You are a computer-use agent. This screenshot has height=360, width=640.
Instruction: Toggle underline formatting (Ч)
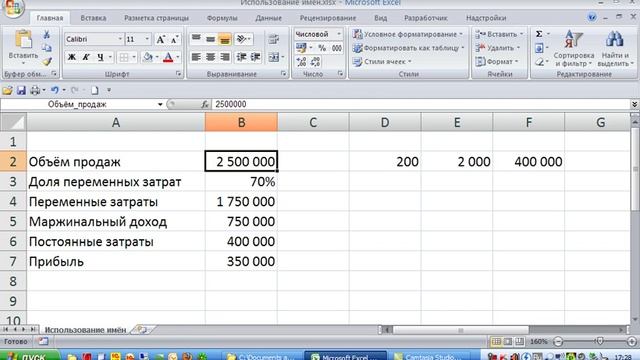[x=100, y=57]
